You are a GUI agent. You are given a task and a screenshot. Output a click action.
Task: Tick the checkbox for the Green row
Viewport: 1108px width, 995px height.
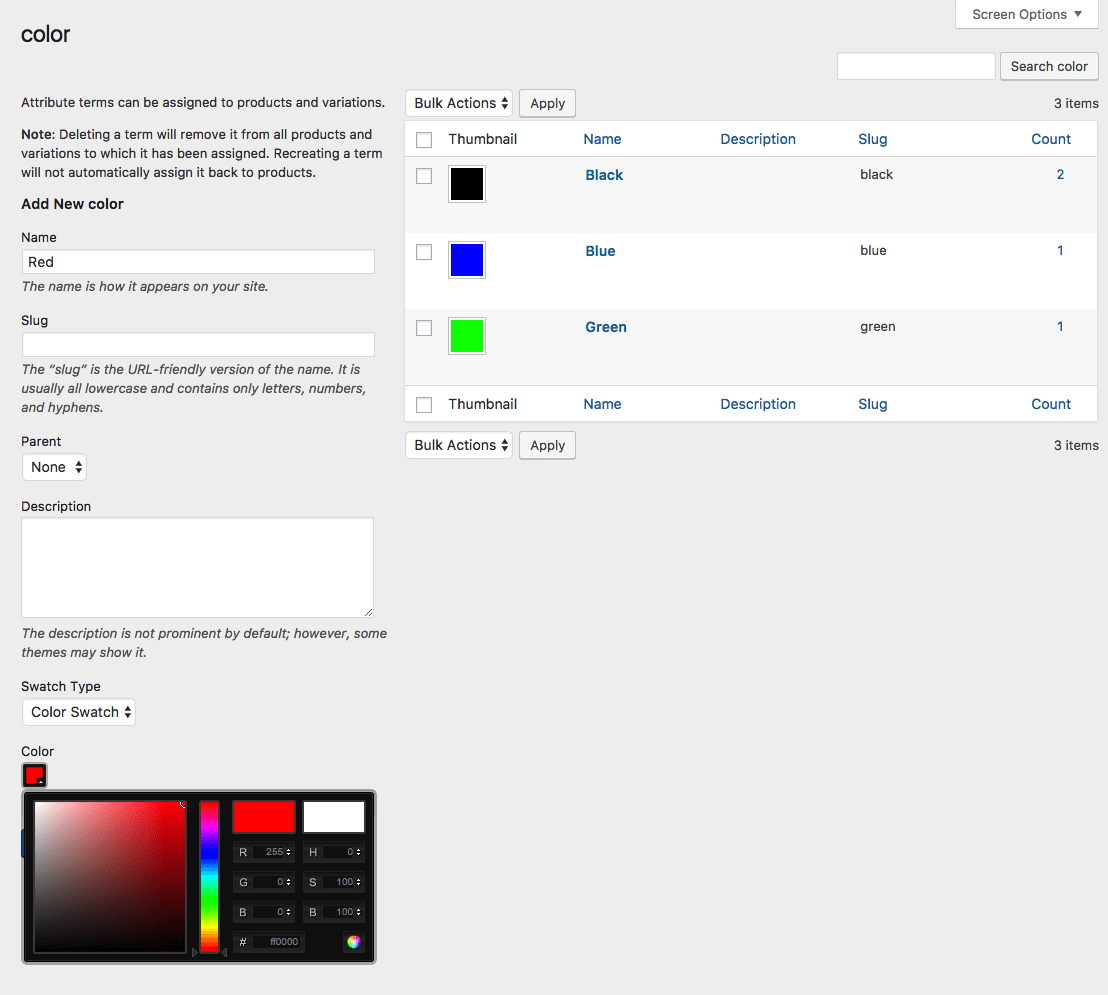[424, 328]
